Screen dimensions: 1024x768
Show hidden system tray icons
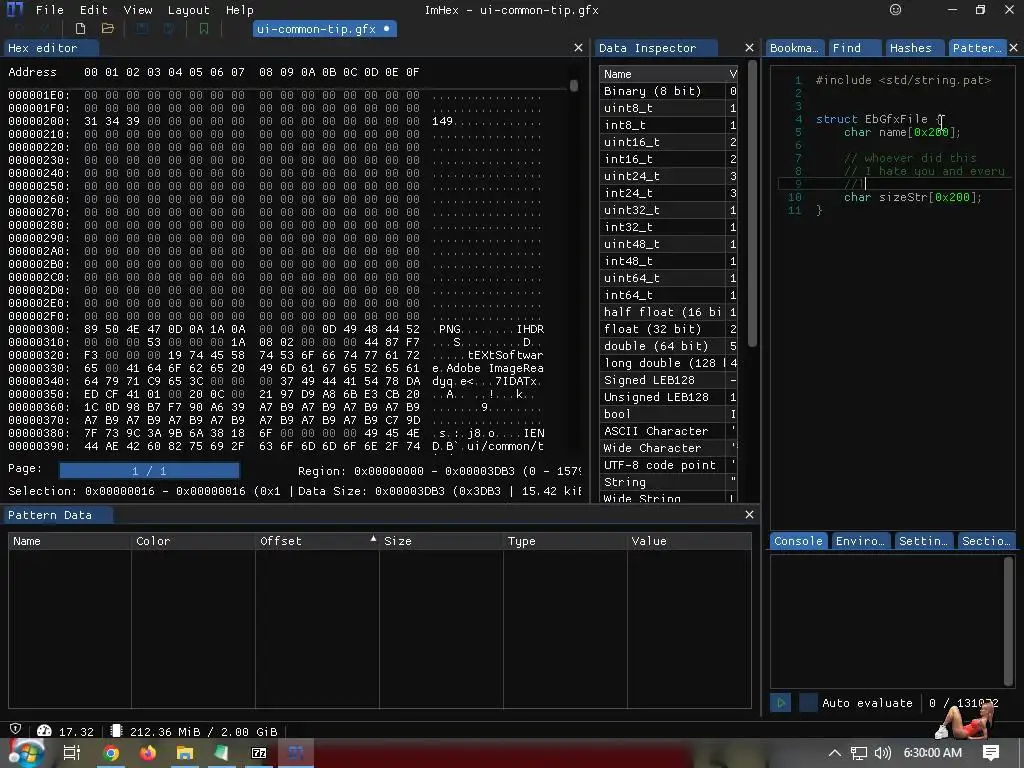coord(835,753)
